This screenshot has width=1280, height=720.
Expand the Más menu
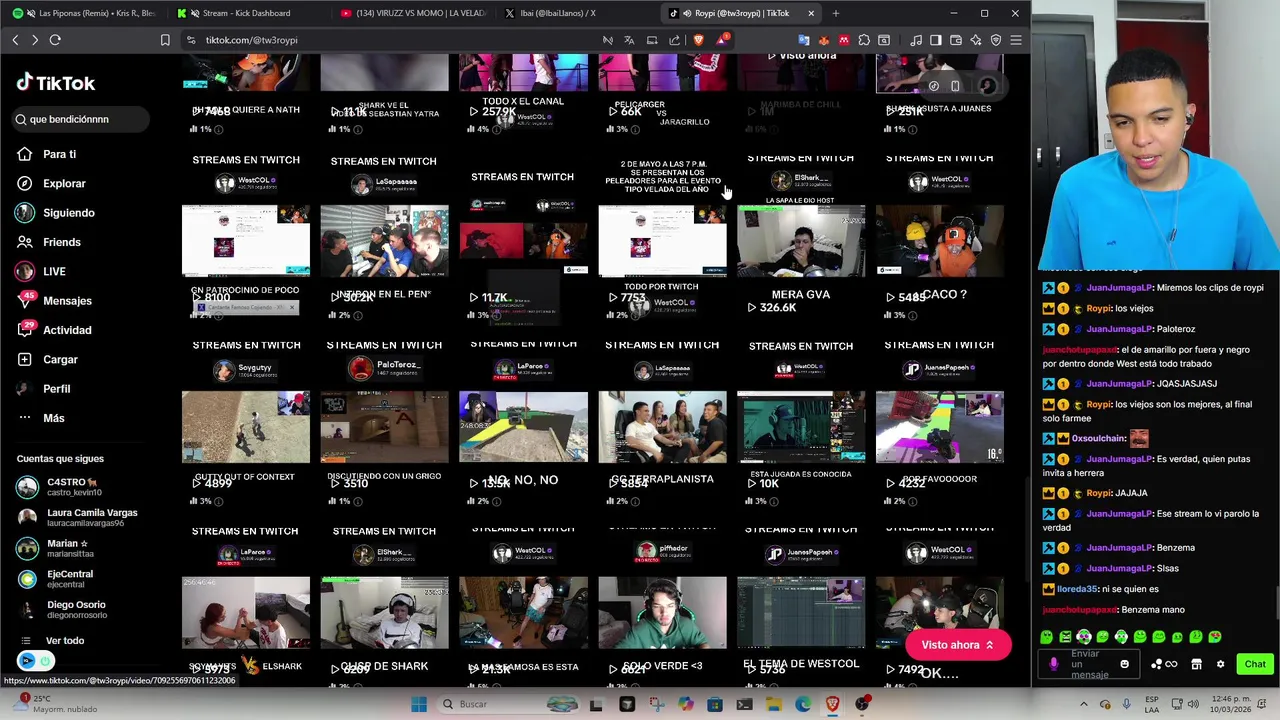tap(53, 418)
